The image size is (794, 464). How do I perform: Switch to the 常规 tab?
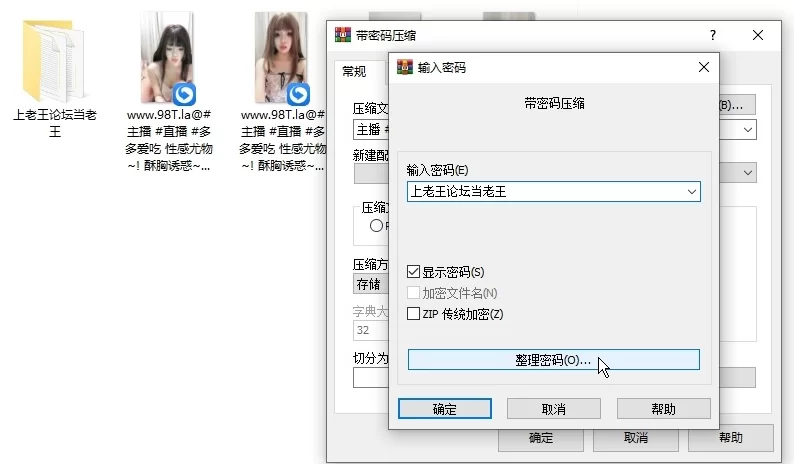pyautogui.click(x=354, y=71)
